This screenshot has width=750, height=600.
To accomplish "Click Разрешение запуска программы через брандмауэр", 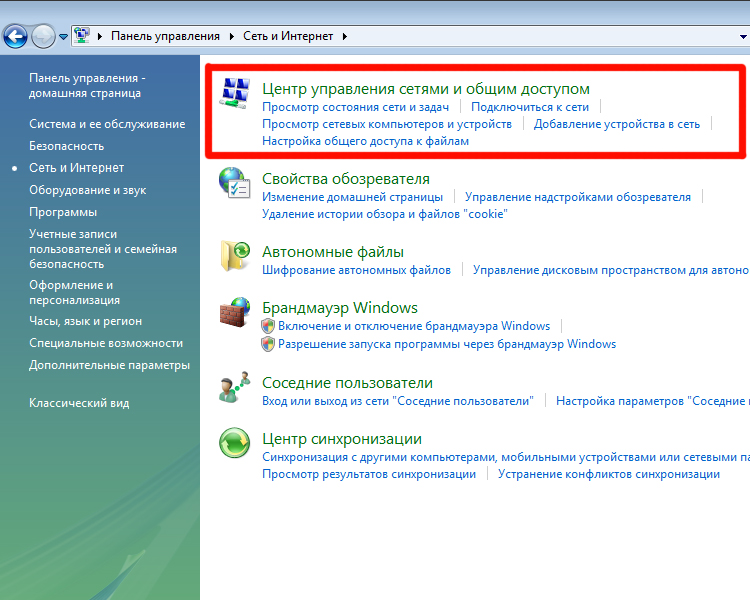I will tap(447, 344).
